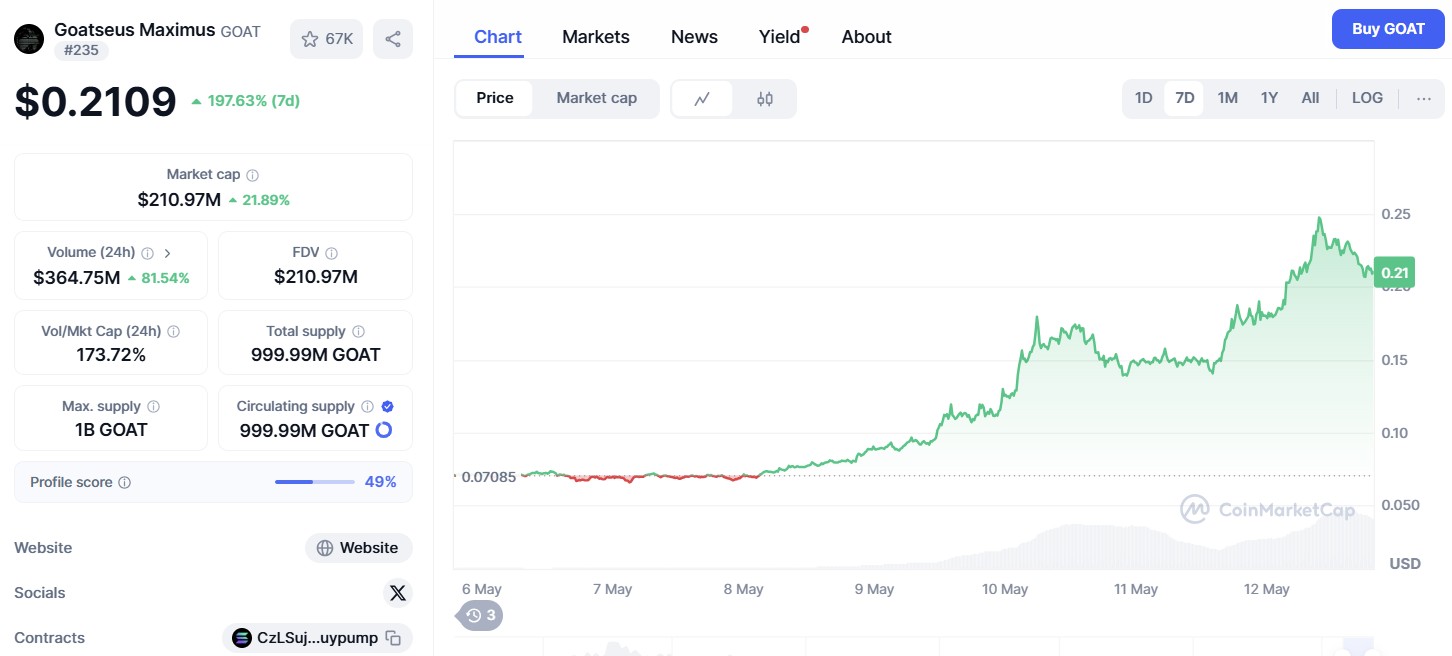Click the Buy GOAT button
Viewport: 1452px width, 656px height.
tap(1388, 29)
